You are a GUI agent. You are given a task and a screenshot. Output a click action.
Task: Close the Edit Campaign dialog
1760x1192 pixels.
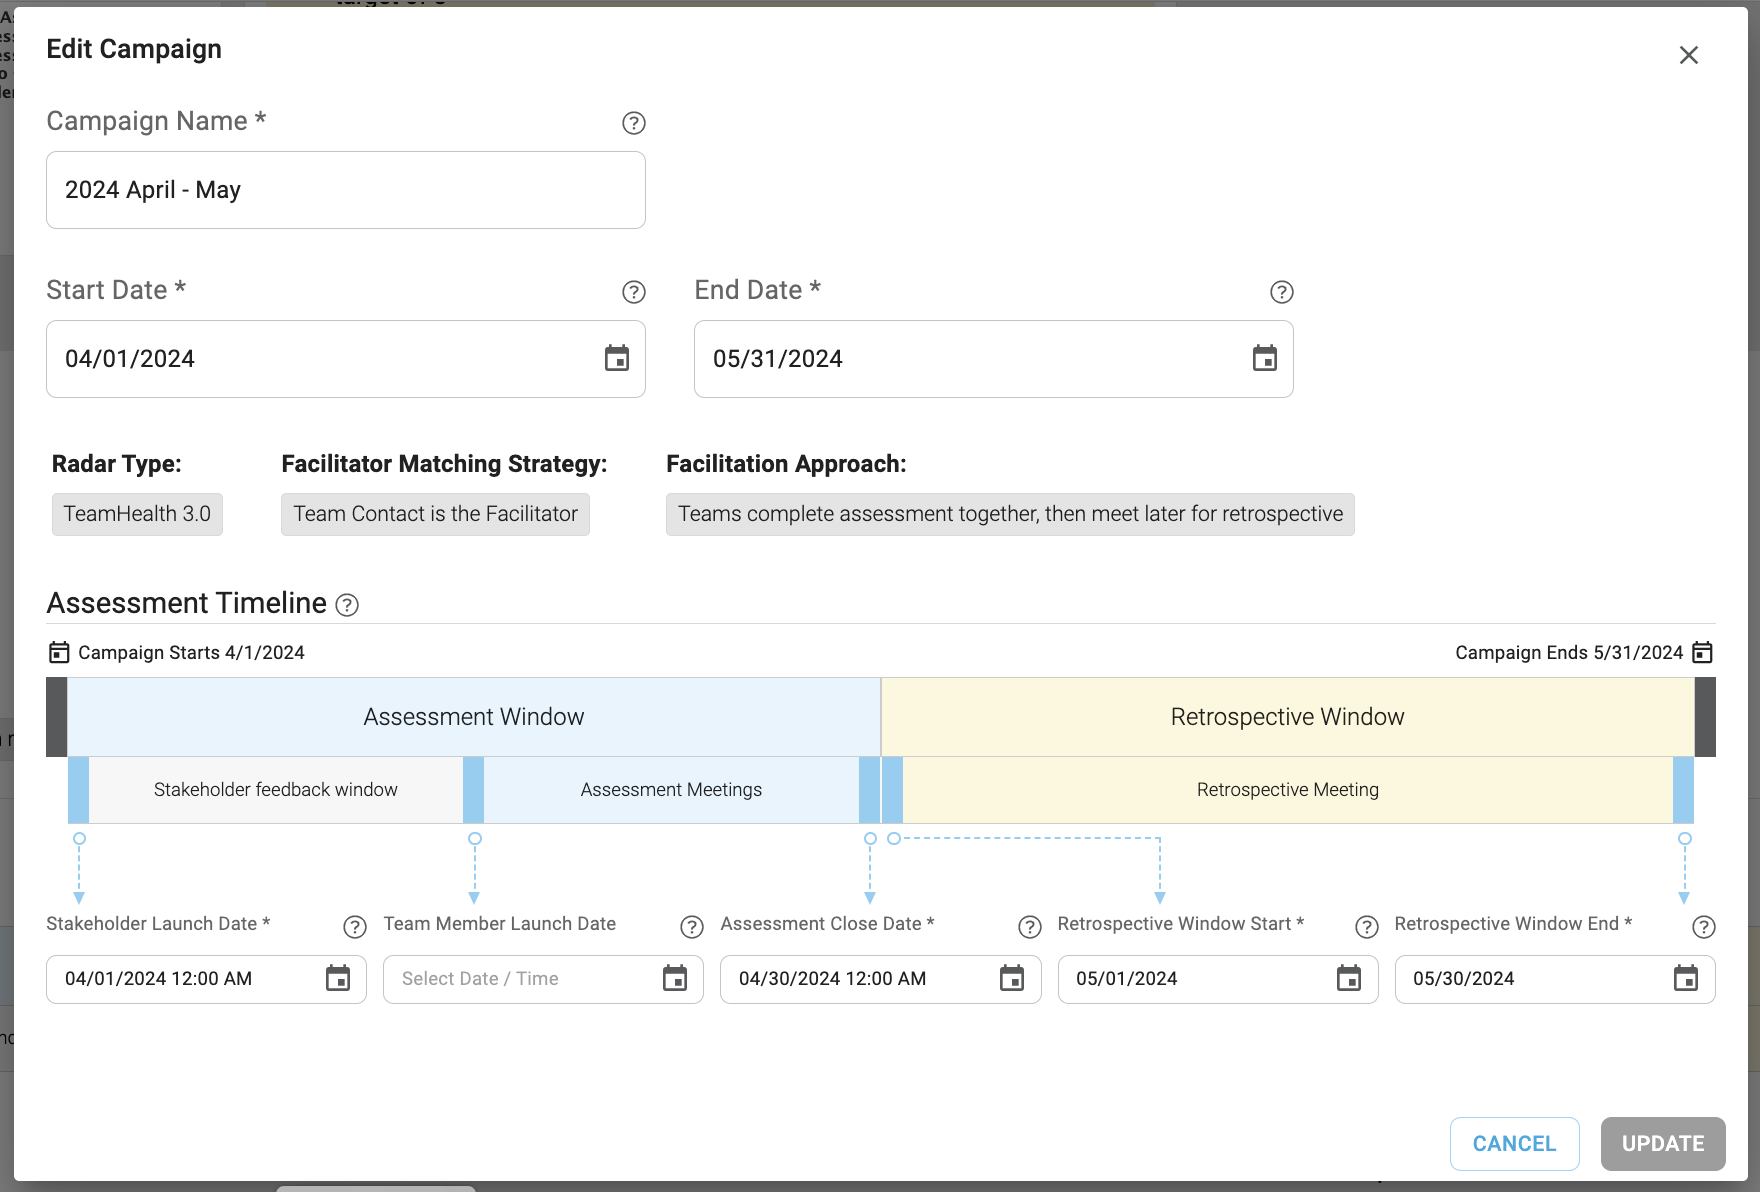pos(1689,55)
